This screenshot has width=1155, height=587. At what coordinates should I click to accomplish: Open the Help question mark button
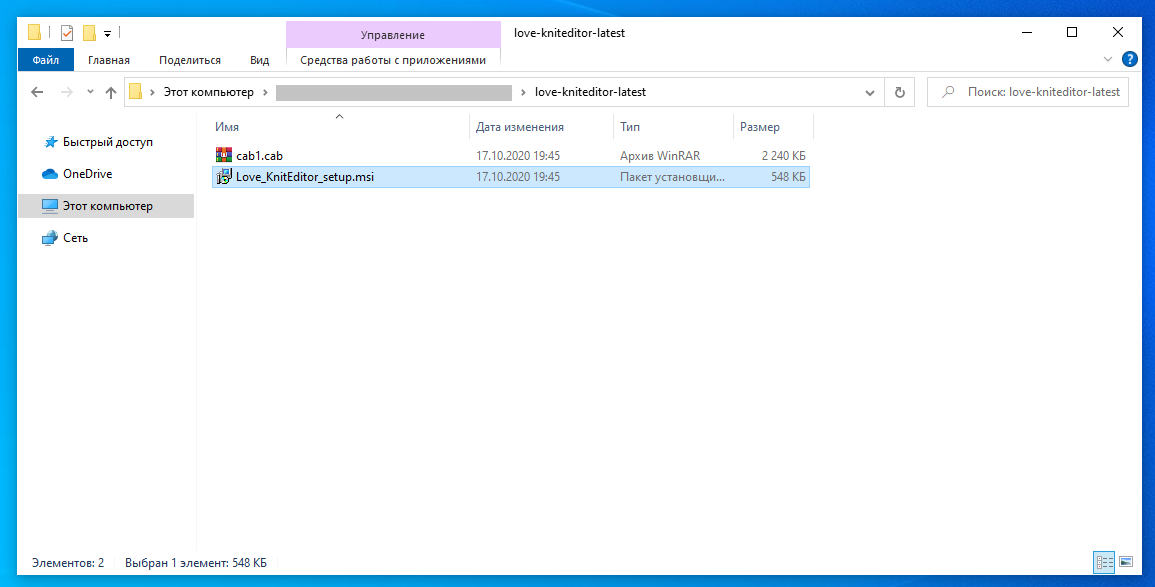click(1128, 60)
